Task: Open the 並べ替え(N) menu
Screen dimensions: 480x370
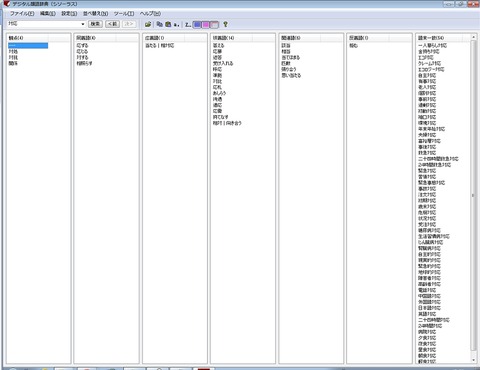Action: tap(95, 14)
